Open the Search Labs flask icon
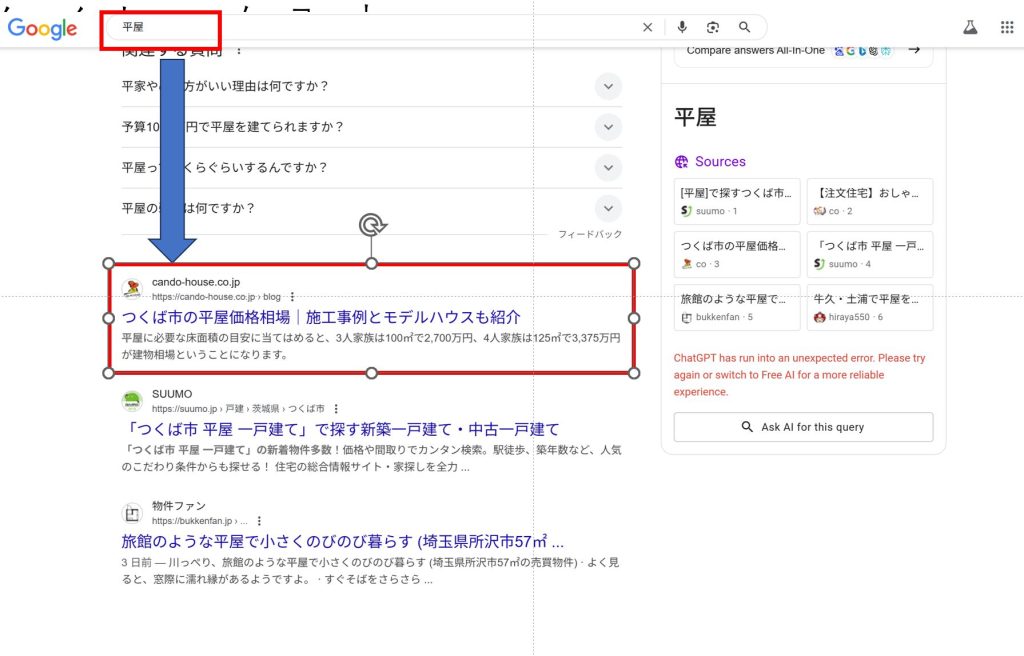 pyautogui.click(x=970, y=27)
